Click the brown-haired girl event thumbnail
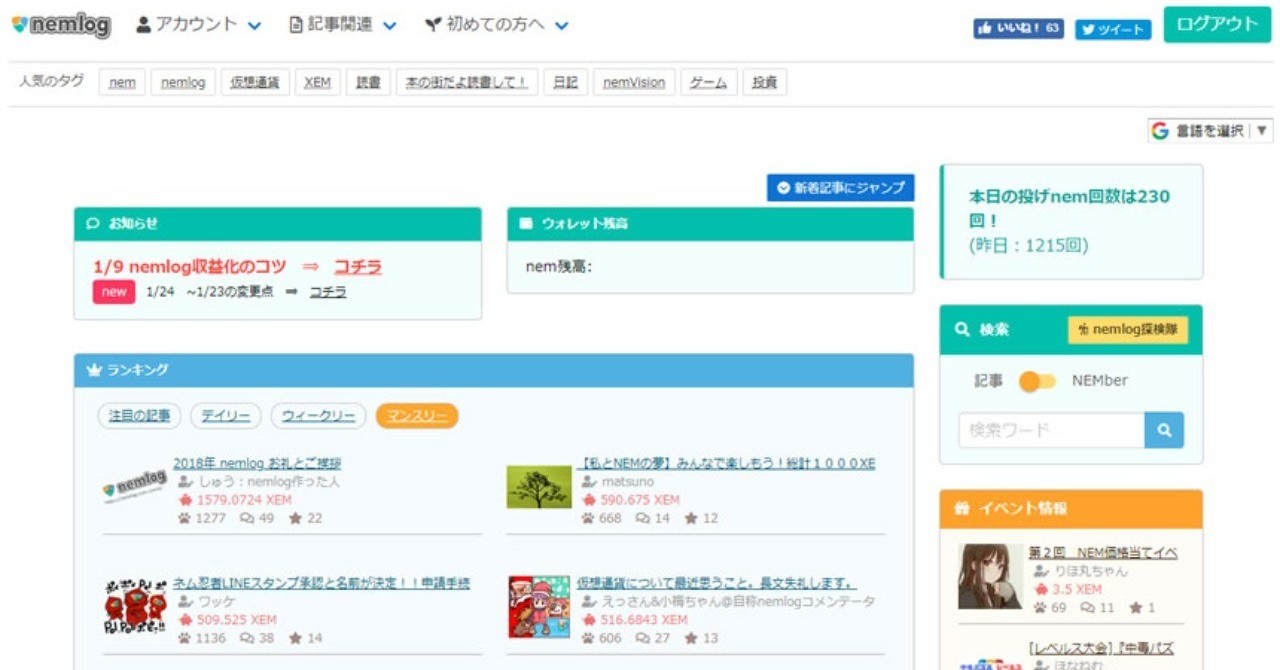 pyautogui.click(x=990, y=577)
